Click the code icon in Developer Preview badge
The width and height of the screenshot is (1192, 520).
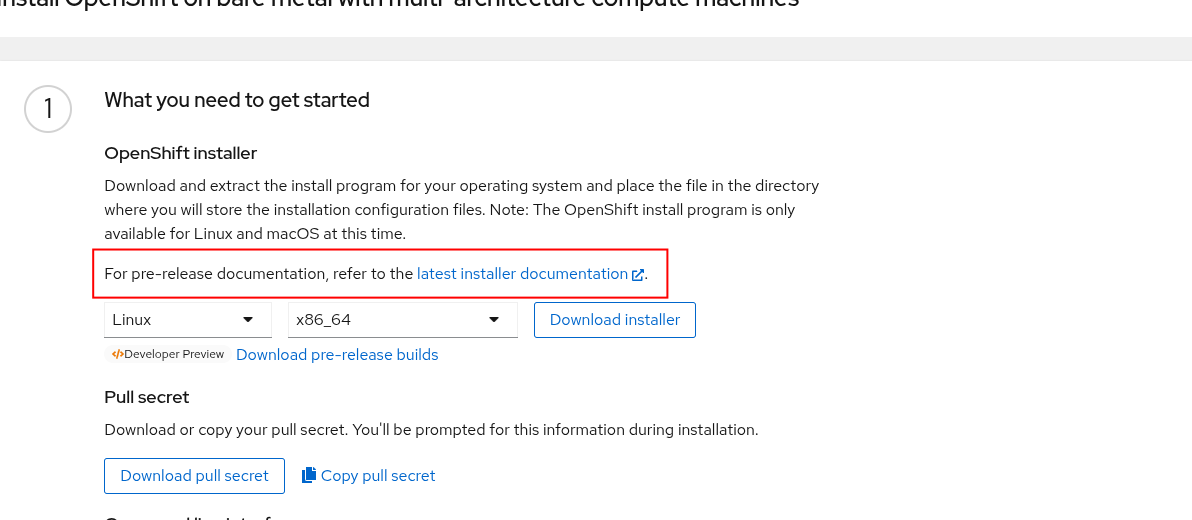(x=117, y=354)
